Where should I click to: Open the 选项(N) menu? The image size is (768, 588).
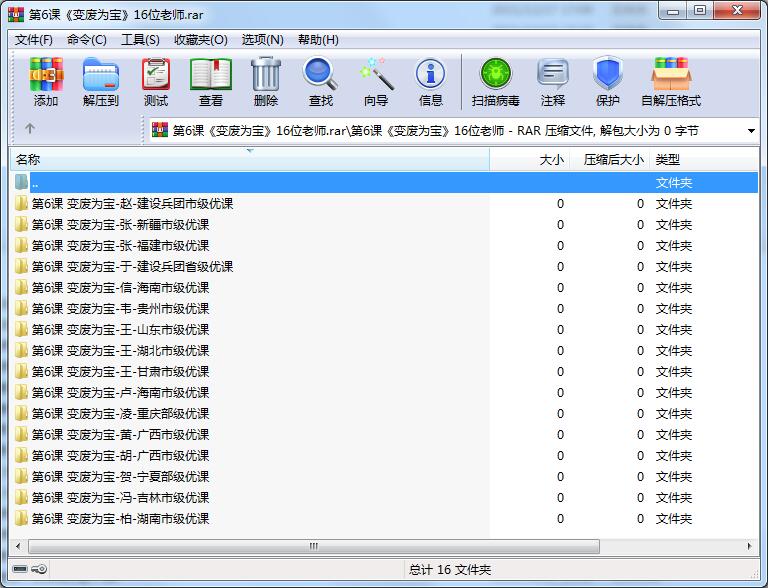[x=263, y=40]
